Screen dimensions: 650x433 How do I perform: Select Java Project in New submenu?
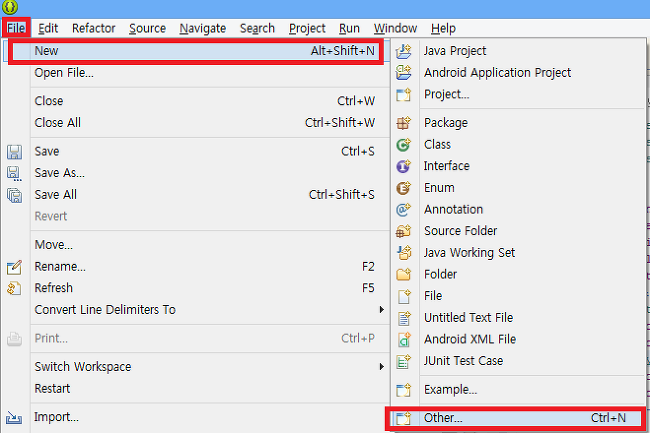tap(518, 51)
